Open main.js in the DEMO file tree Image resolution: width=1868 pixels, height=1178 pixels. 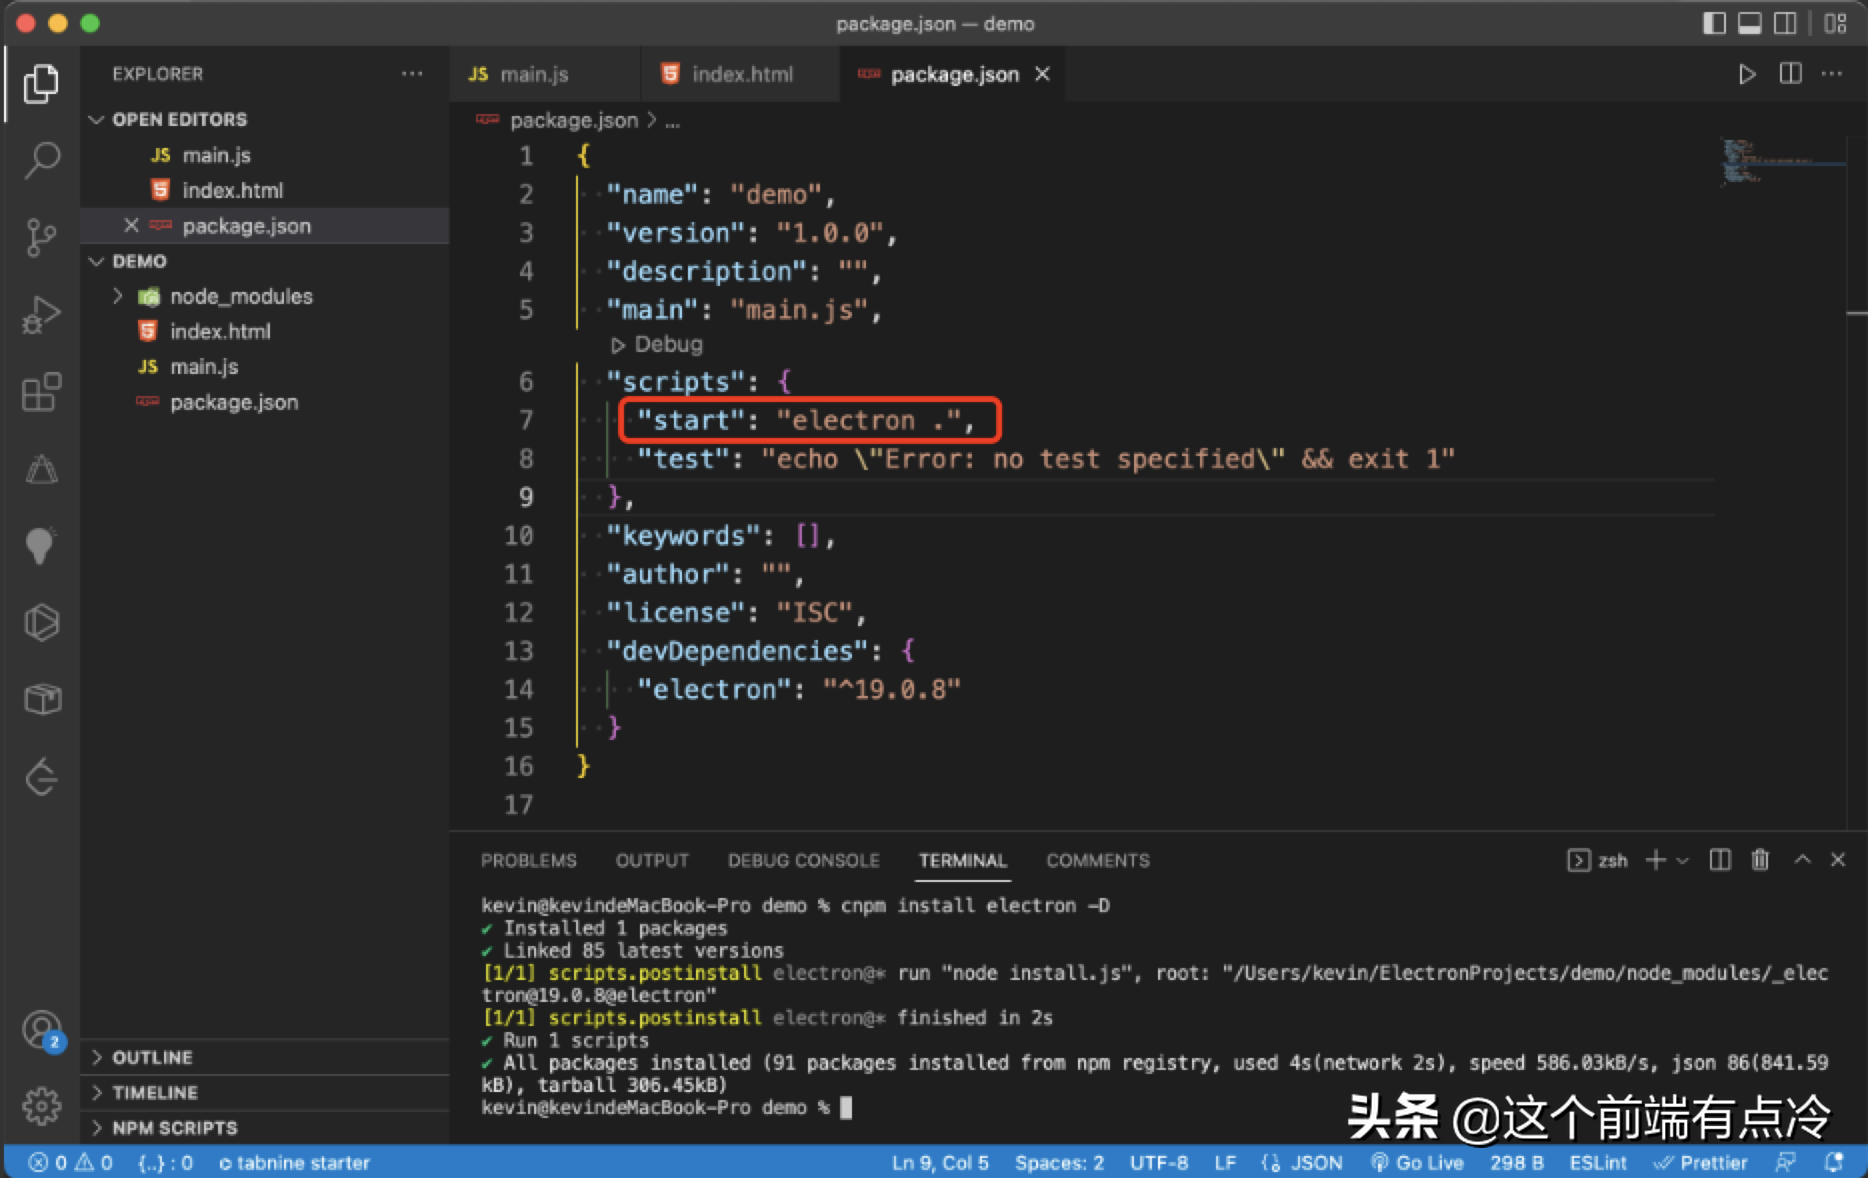[265, 367]
